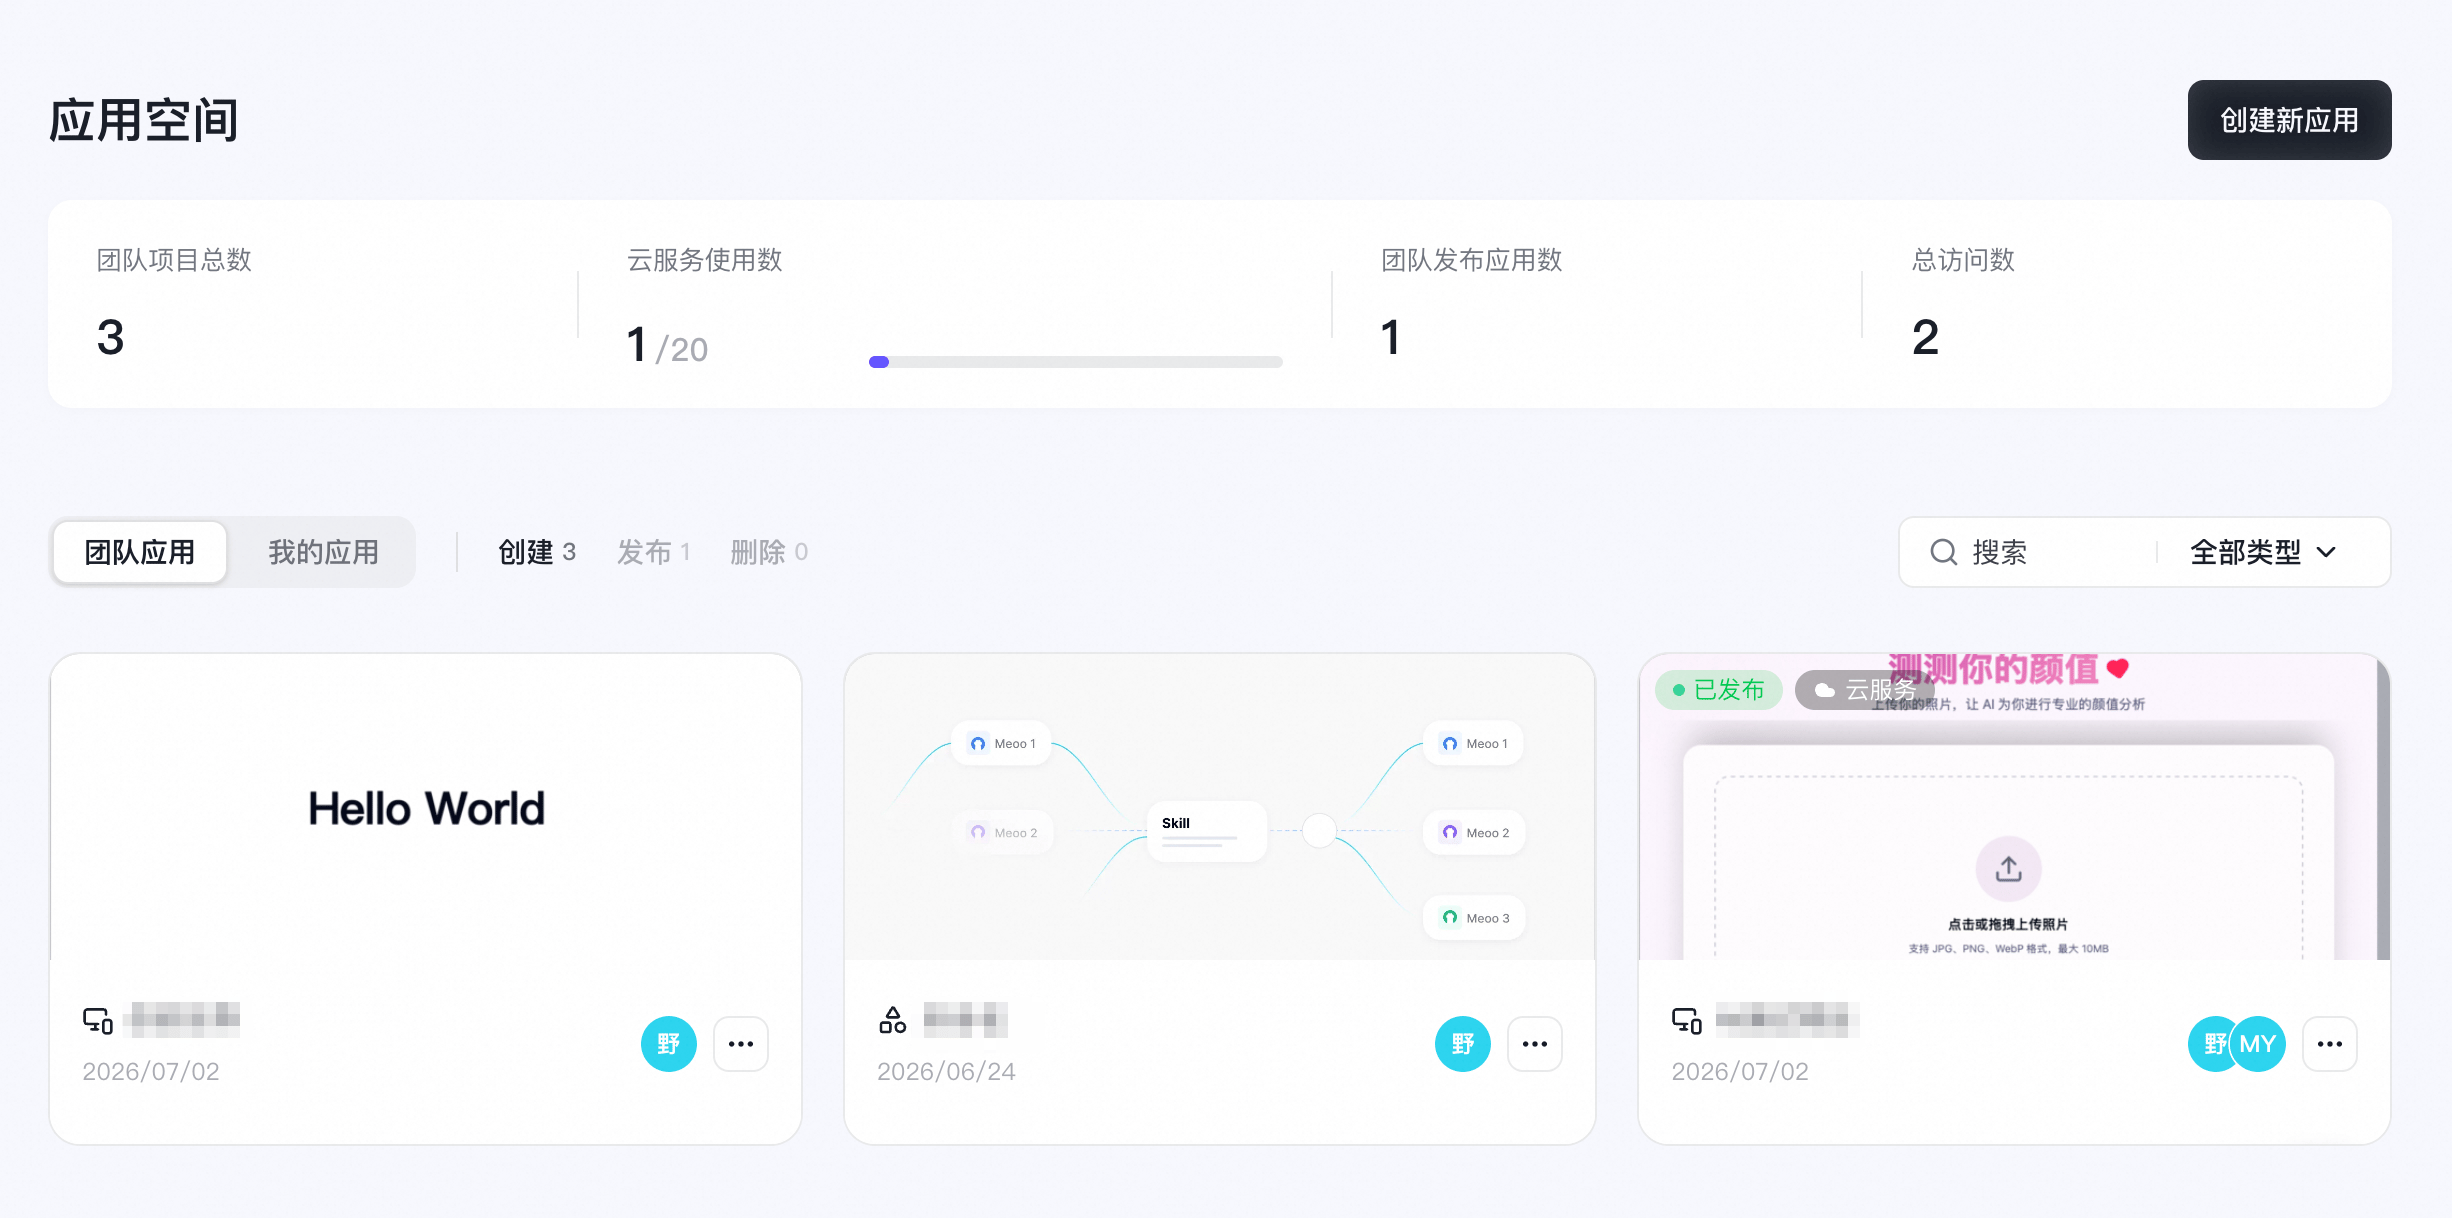Switch to the 我的应用 tab

point(323,552)
